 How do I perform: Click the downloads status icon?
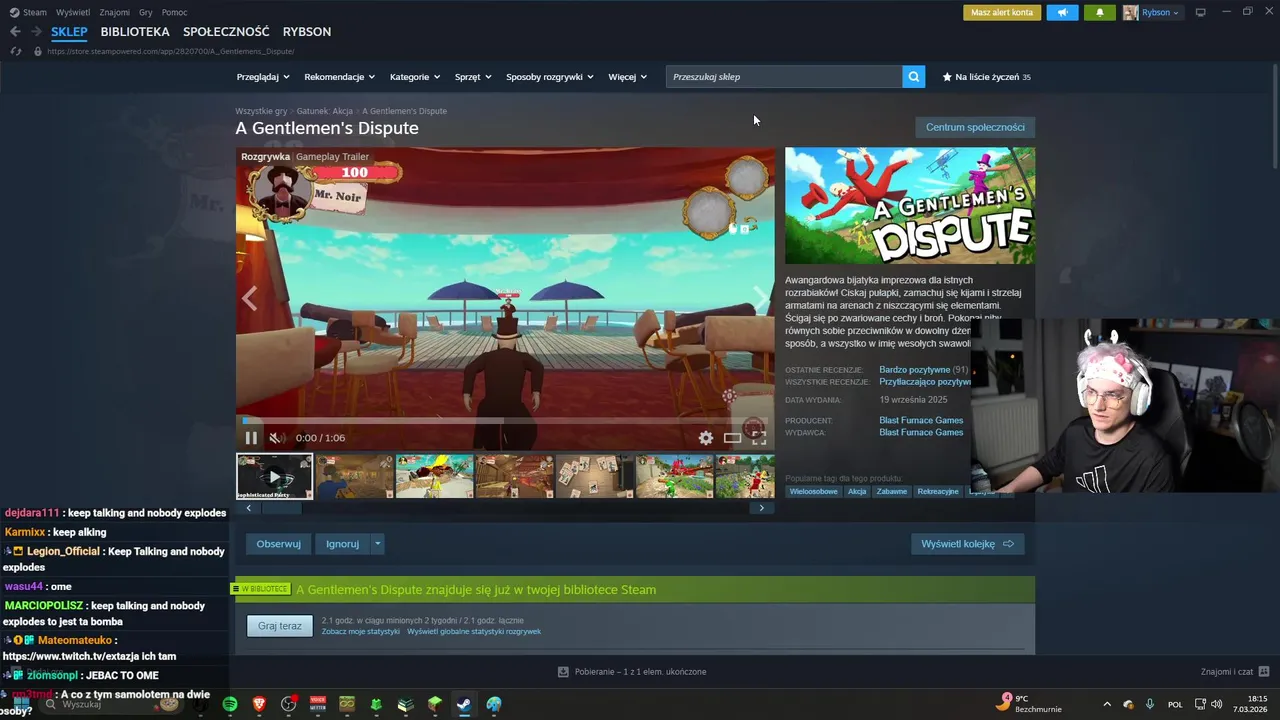coord(563,672)
